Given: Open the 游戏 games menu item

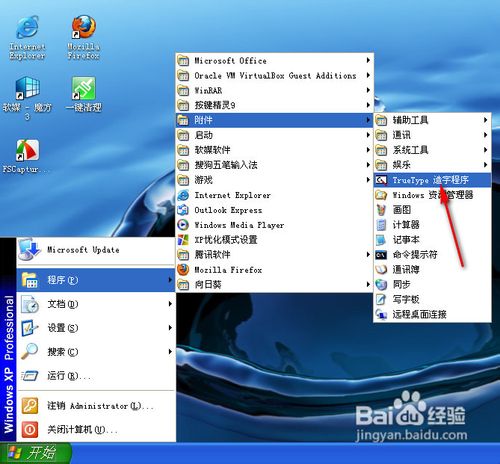Looking at the screenshot, I should coord(274,180).
